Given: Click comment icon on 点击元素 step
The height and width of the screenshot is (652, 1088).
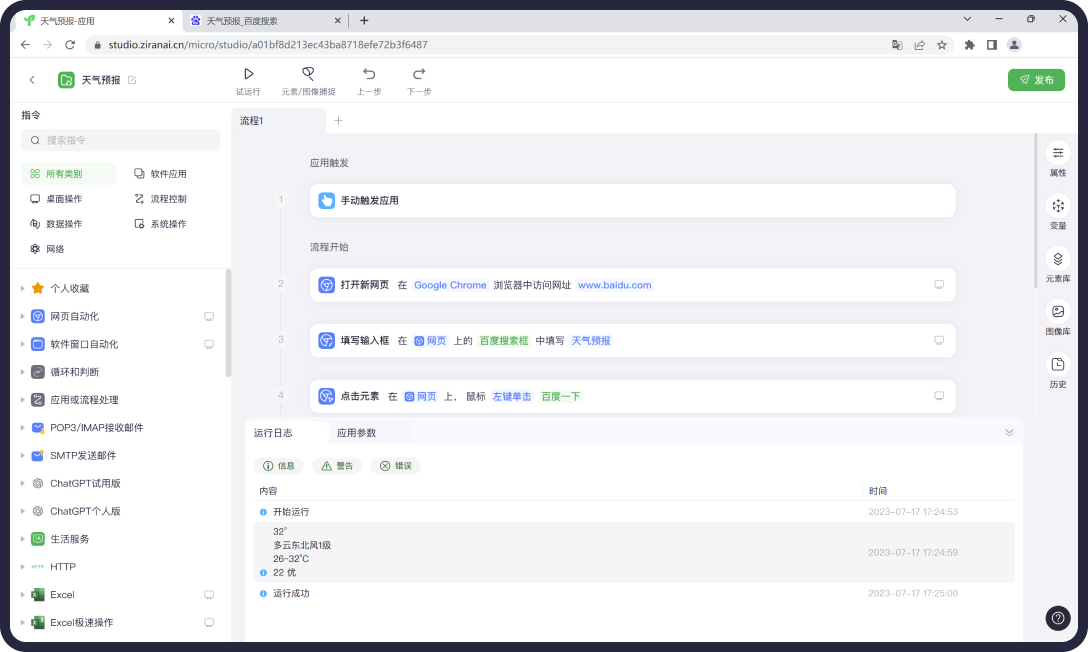Looking at the screenshot, I should point(939,395).
